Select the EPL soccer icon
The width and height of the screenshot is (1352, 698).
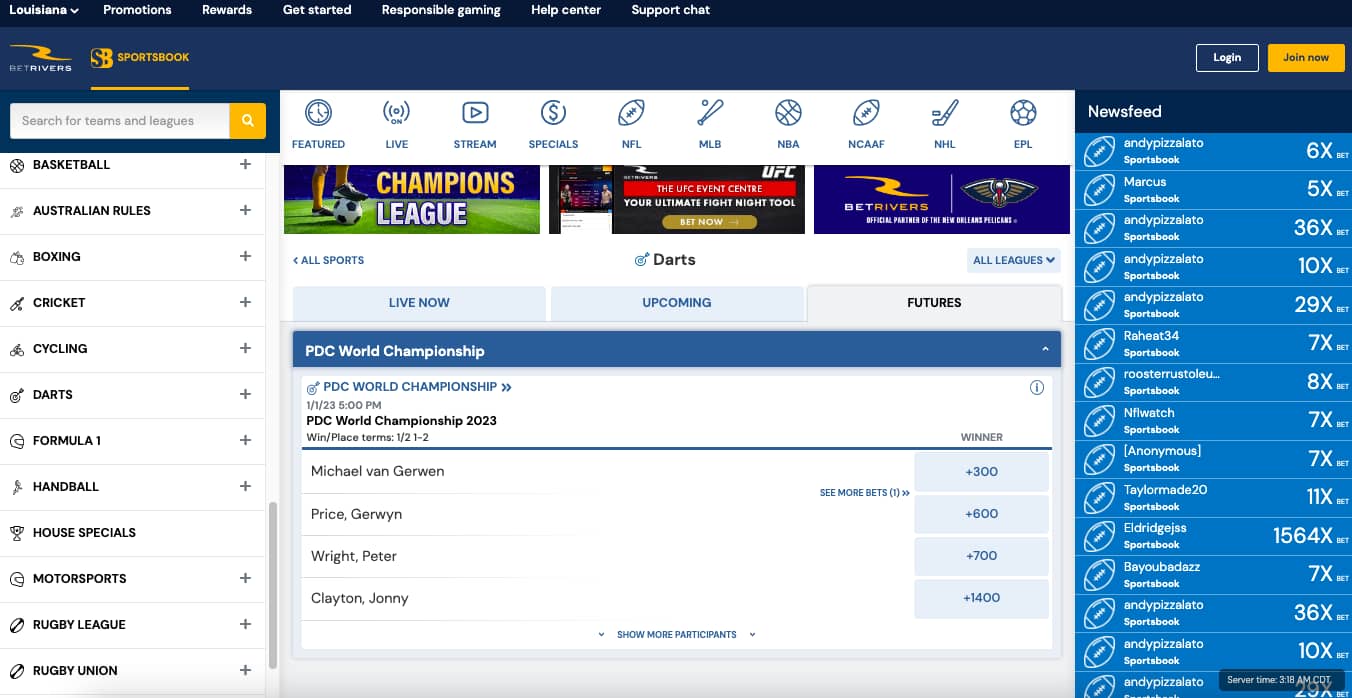(1022, 118)
